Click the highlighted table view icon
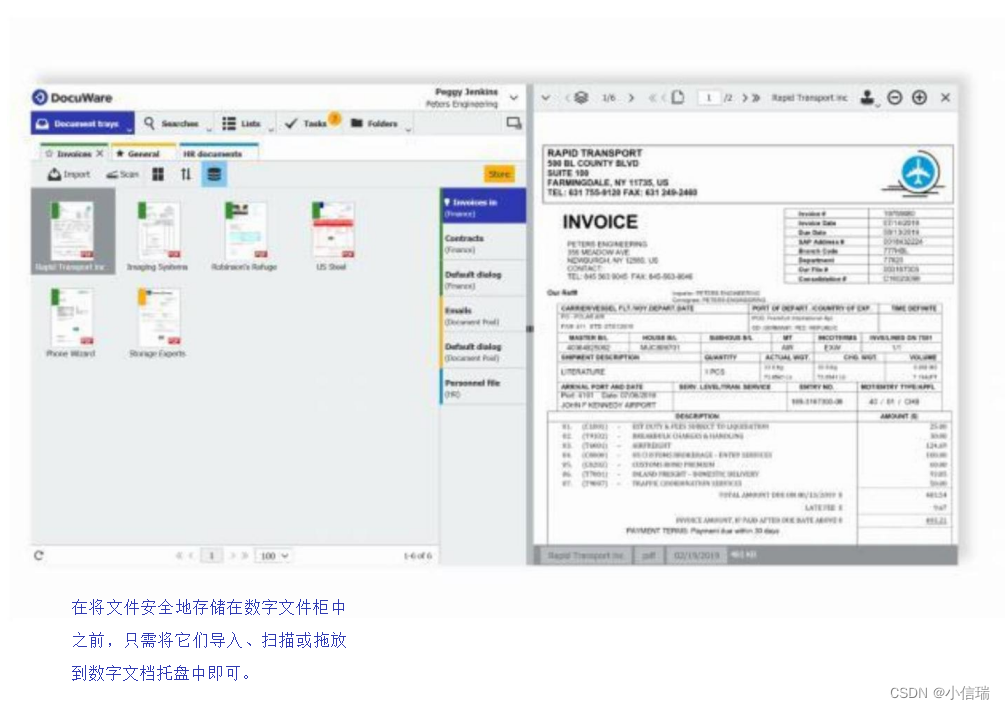The height and width of the screenshot is (709, 1005). (x=214, y=173)
